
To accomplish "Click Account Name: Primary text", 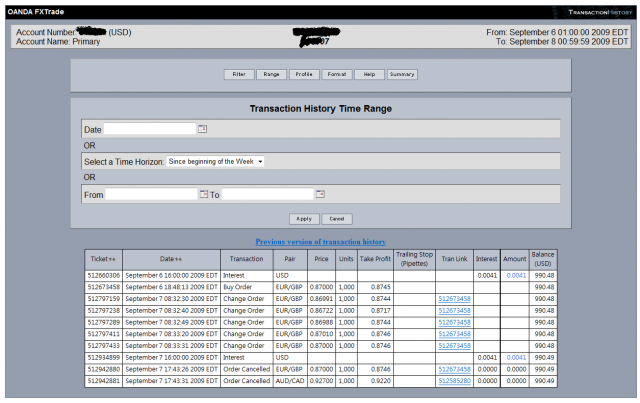I will pos(58,42).
